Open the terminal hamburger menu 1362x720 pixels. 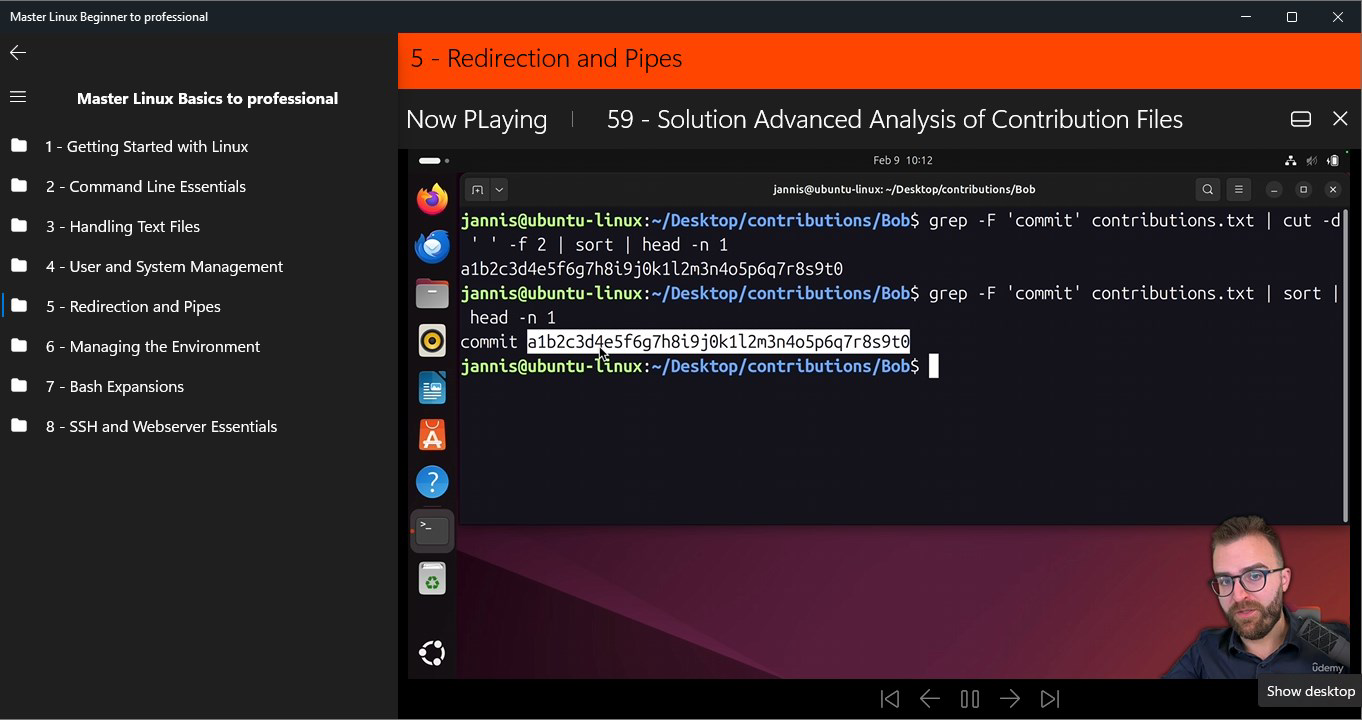(1238, 189)
